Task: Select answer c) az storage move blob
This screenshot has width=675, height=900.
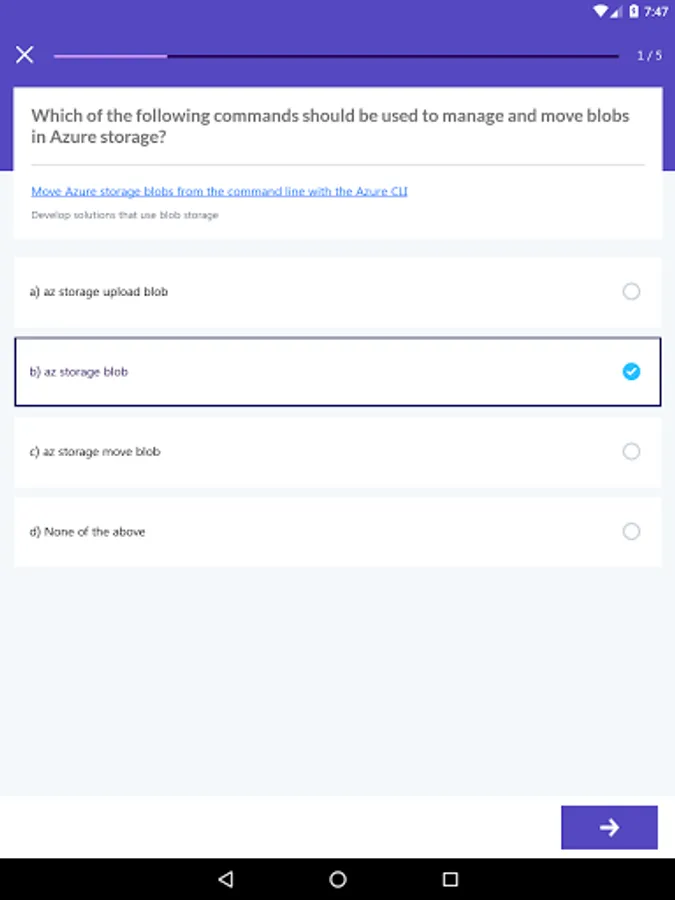Action: [337, 451]
